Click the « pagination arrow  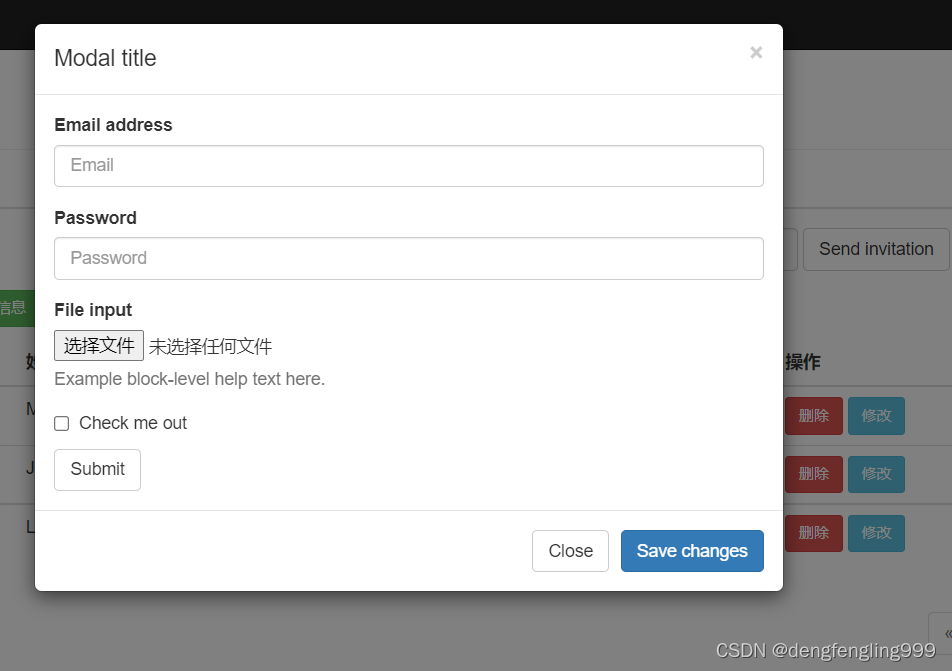tap(943, 633)
